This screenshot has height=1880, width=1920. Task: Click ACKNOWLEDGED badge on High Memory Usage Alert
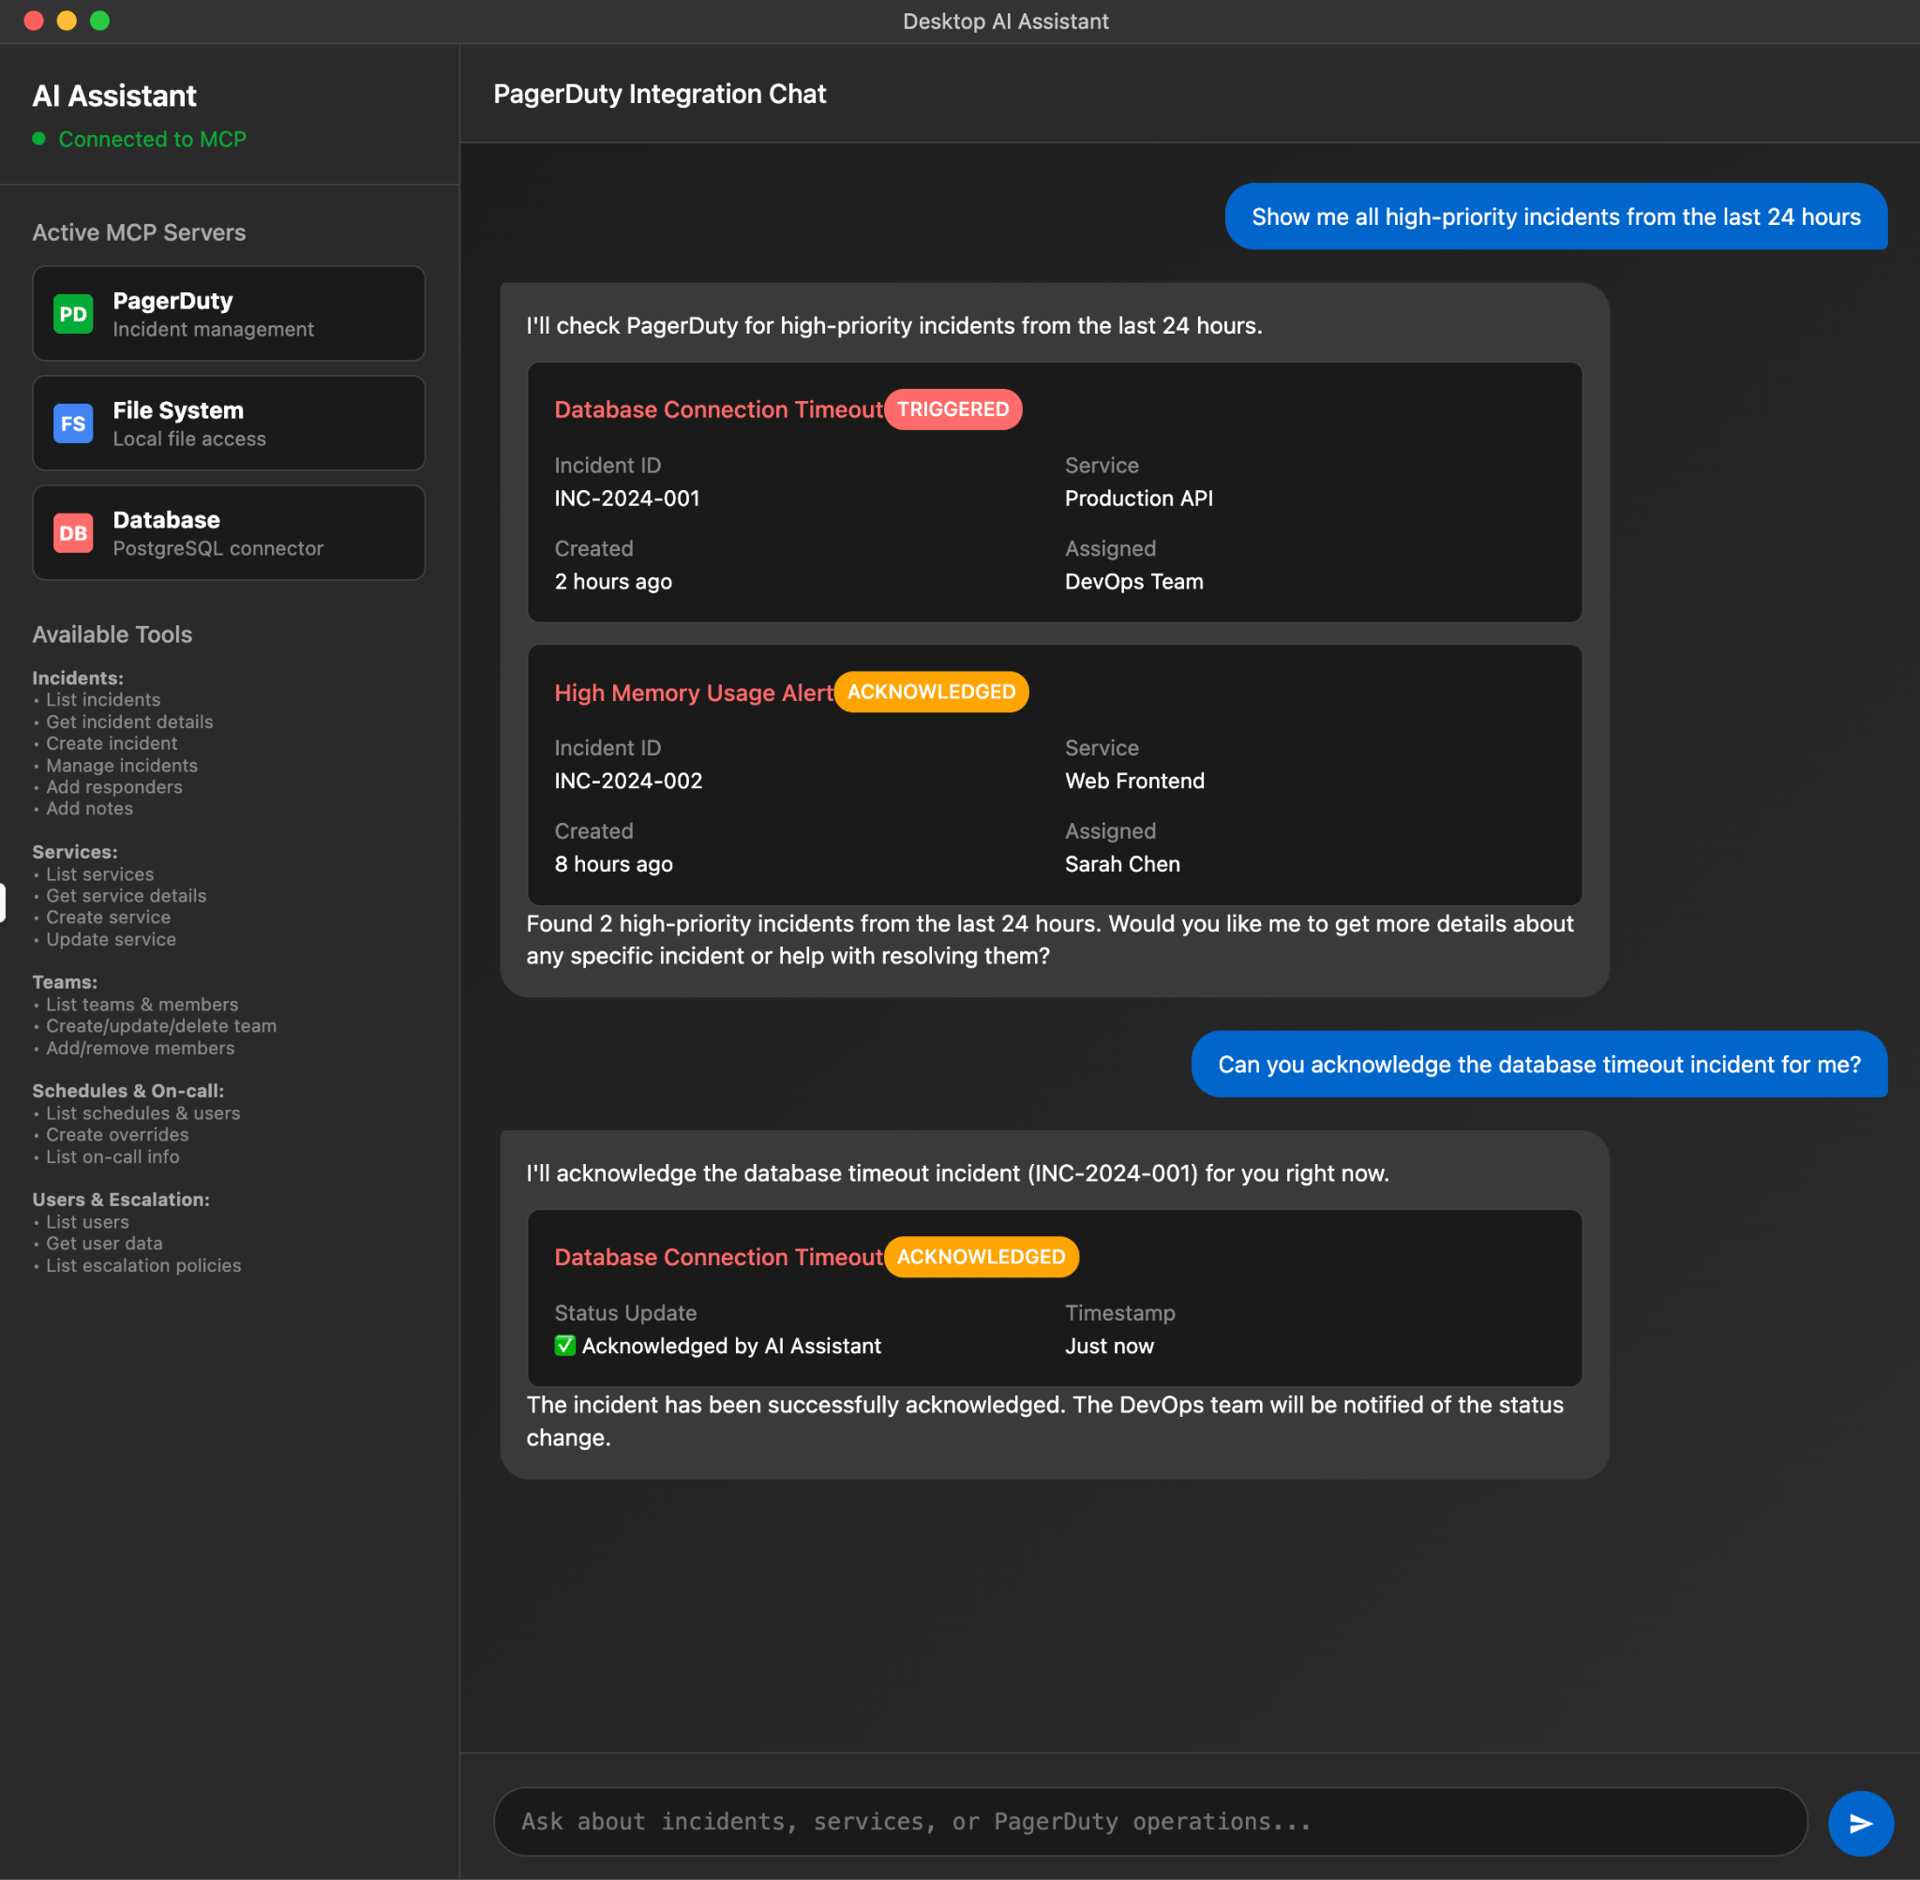point(930,692)
